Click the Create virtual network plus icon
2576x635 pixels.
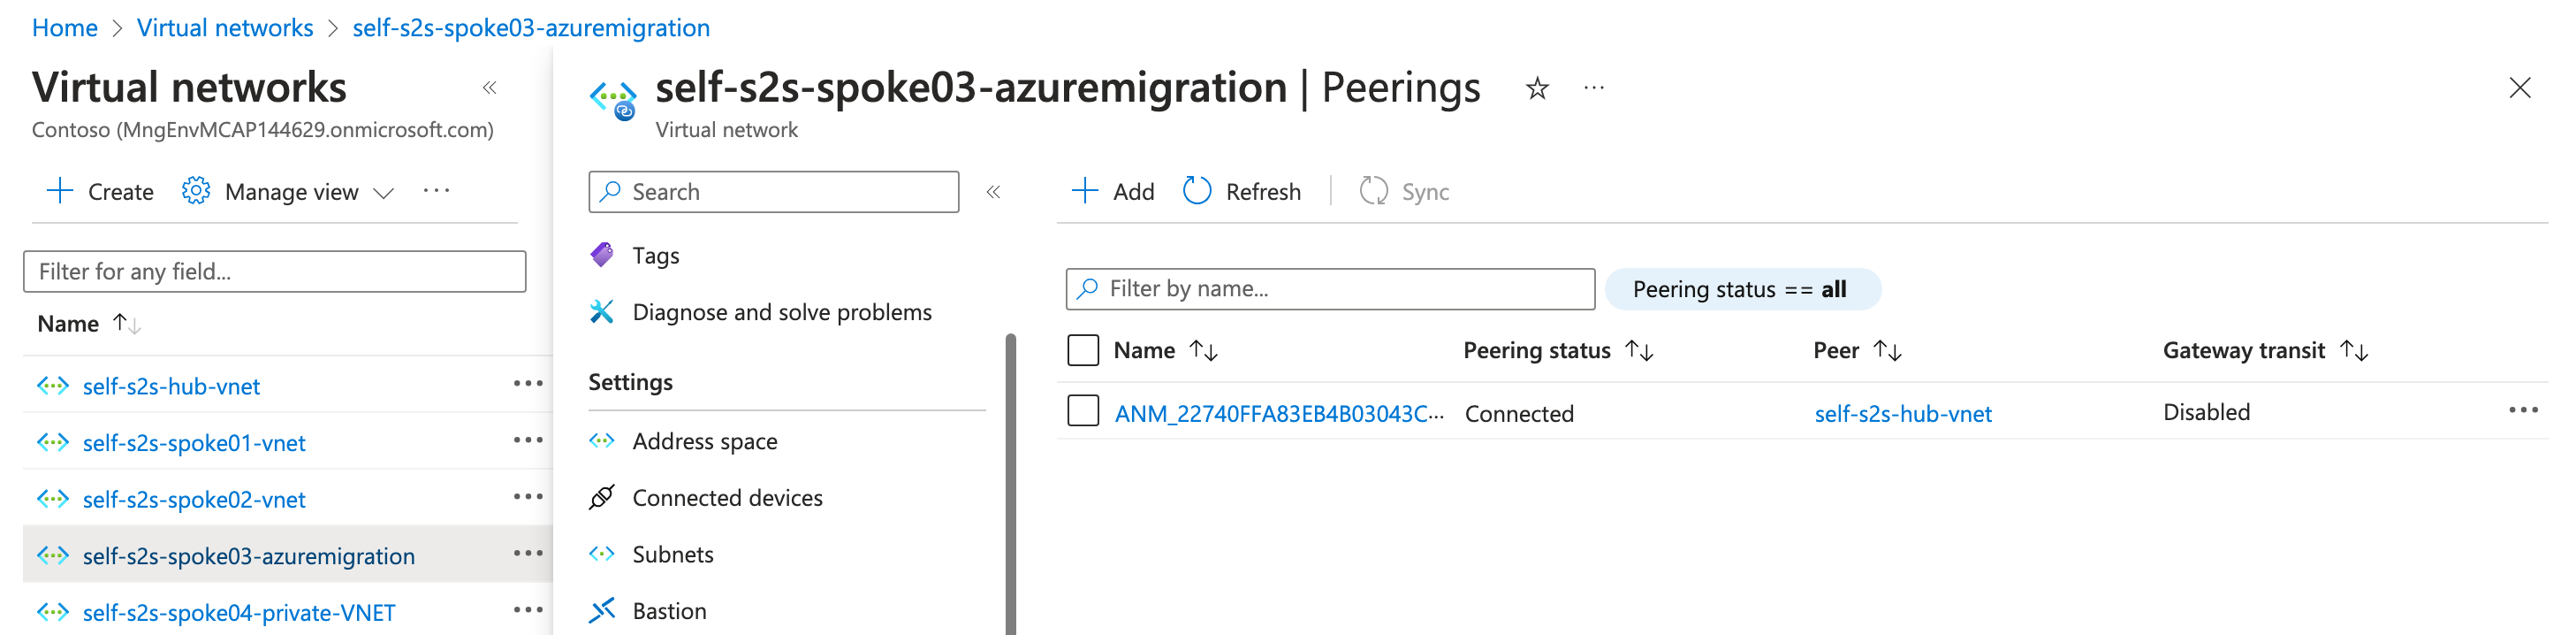[x=60, y=191]
